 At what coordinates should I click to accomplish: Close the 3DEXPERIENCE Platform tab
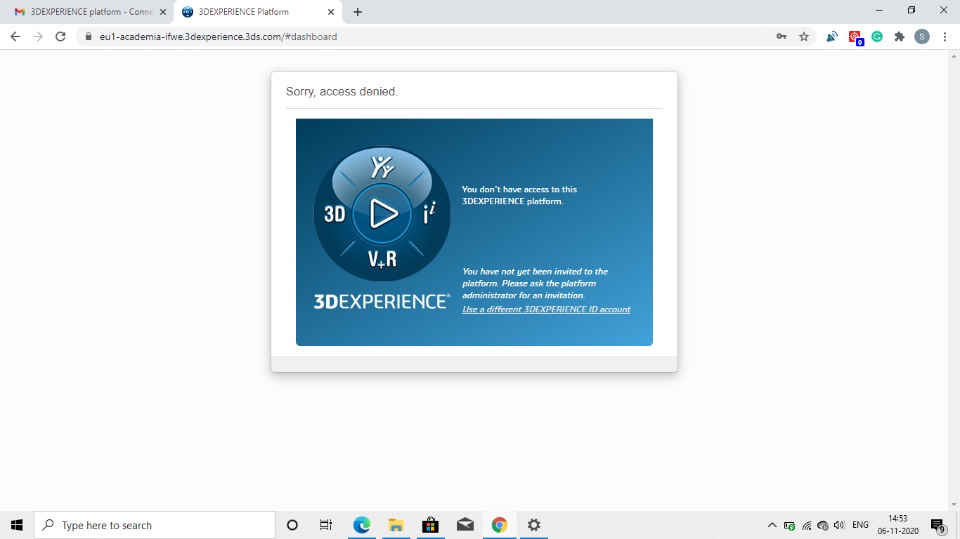[331, 12]
